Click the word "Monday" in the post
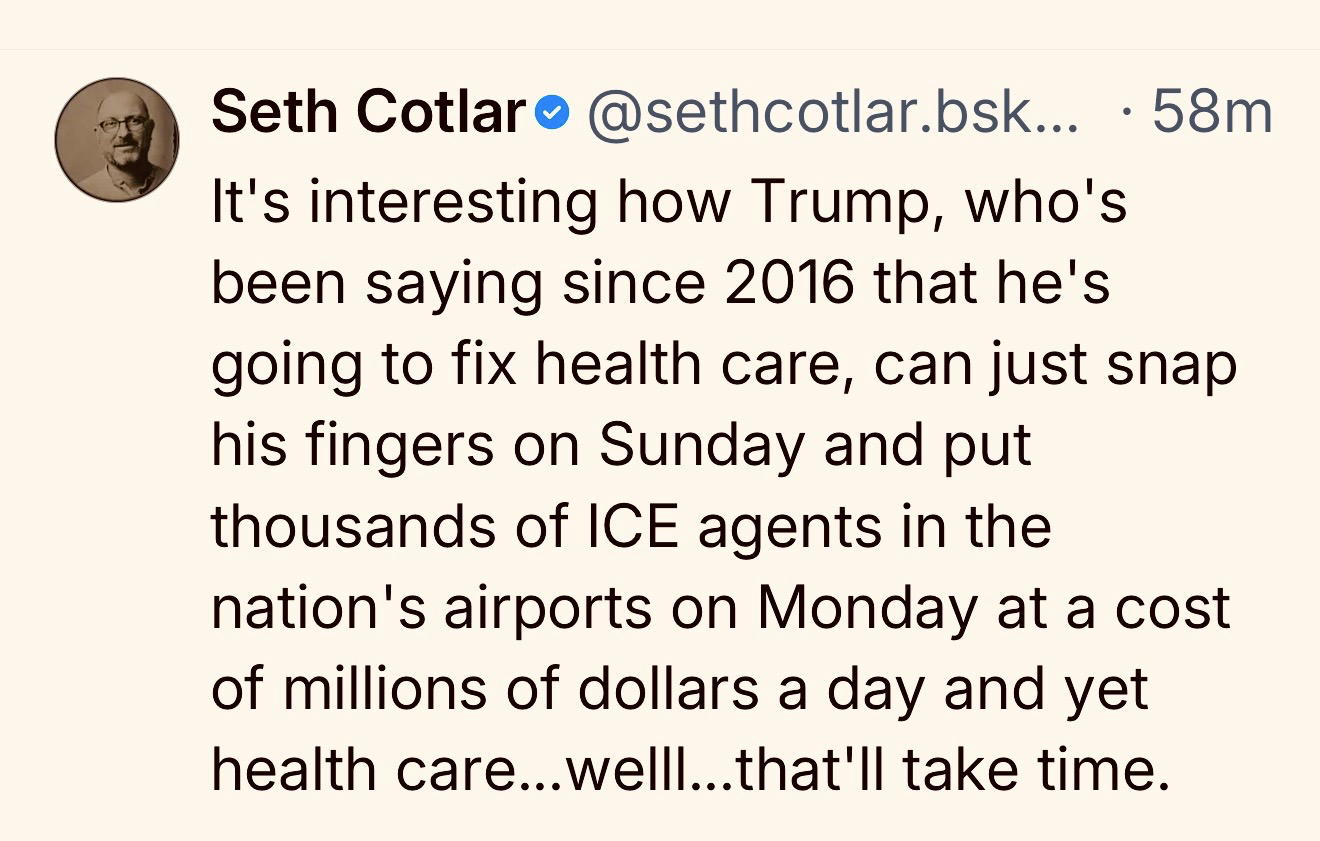 pyautogui.click(x=866, y=608)
